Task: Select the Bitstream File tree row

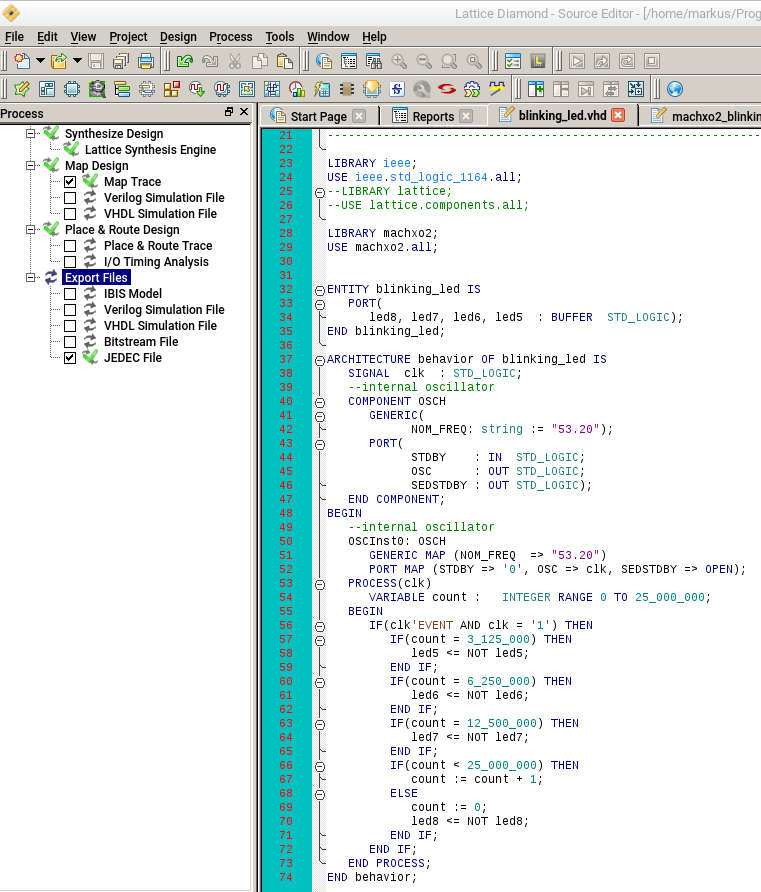Action: tap(140, 342)
